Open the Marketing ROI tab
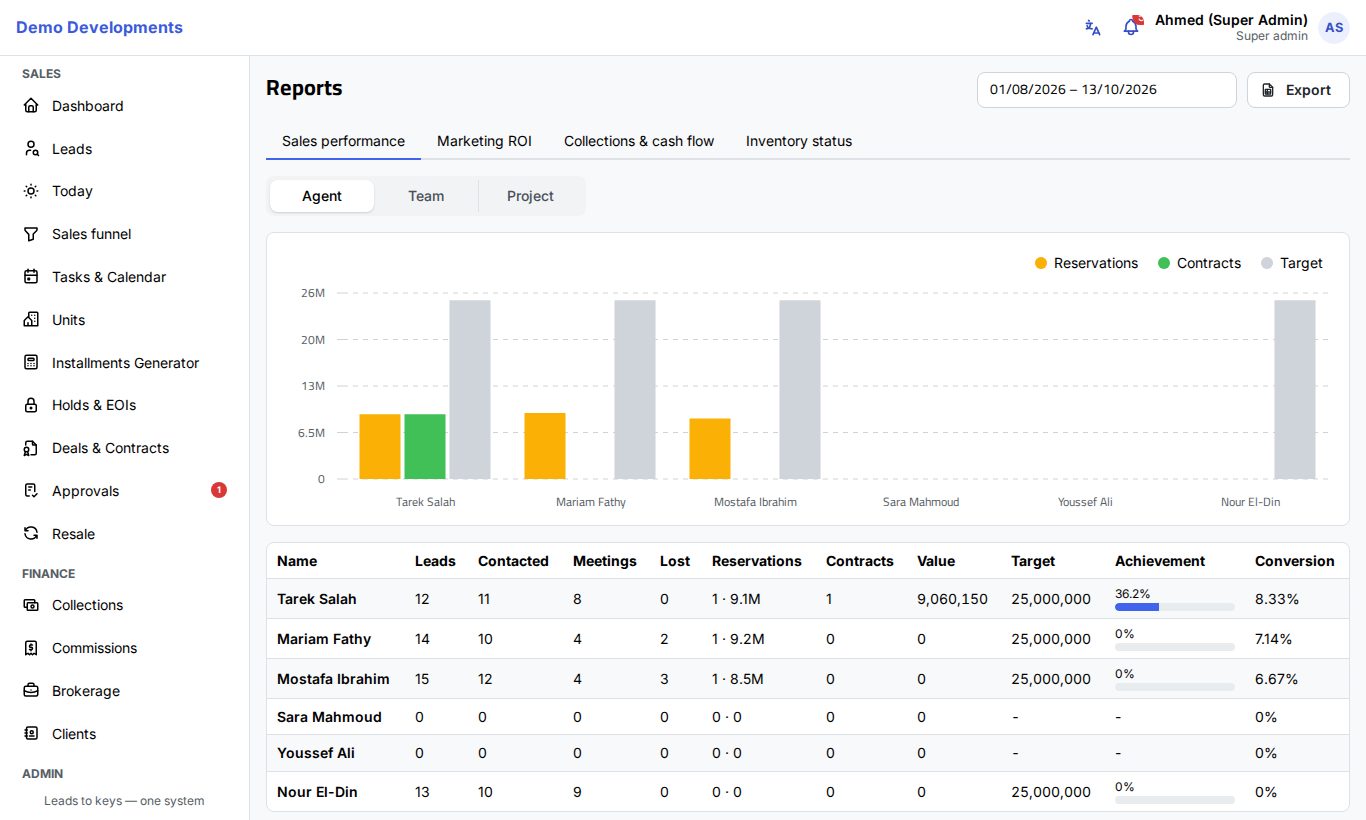This screenshot has height=820, width=1366. click(484, 141)
